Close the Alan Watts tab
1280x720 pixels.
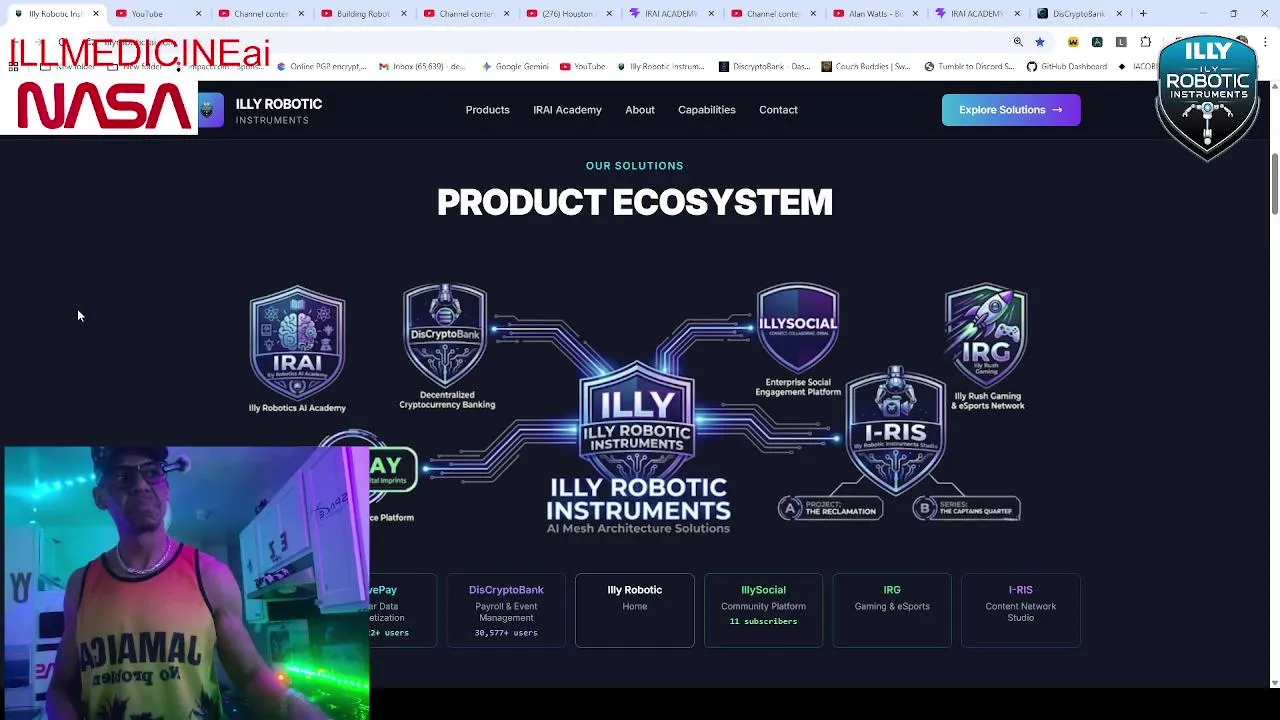coord(916,14)
